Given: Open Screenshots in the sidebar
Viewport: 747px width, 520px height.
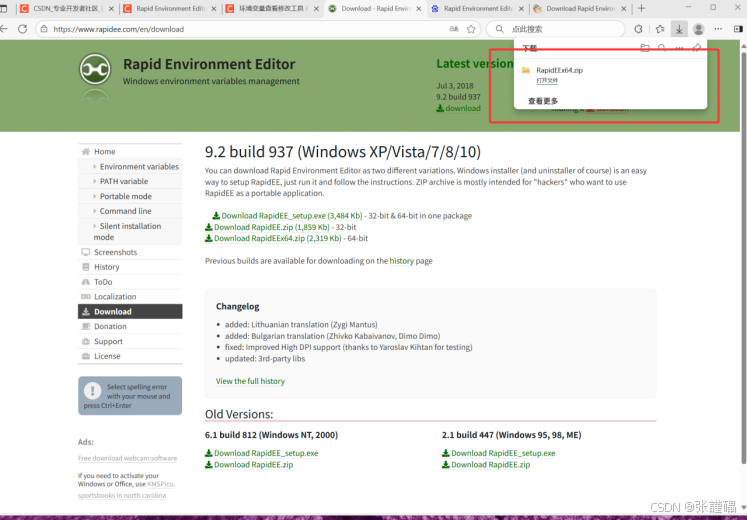Looking at the screenshot, I should coord(130,252).
